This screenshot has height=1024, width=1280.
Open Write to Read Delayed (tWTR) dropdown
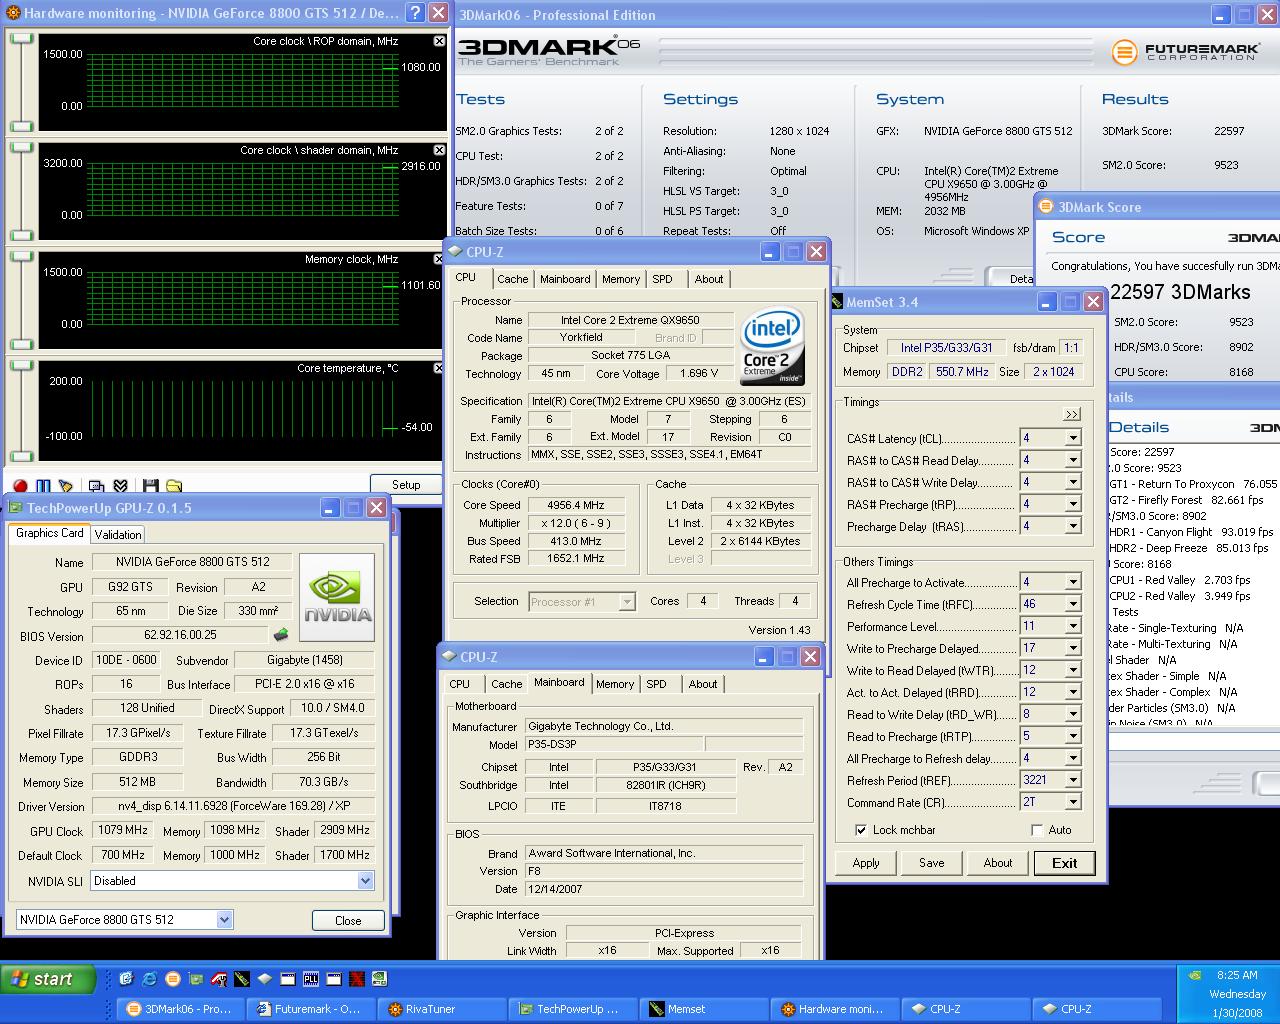pyautogui.click(x=1073, y=670)
